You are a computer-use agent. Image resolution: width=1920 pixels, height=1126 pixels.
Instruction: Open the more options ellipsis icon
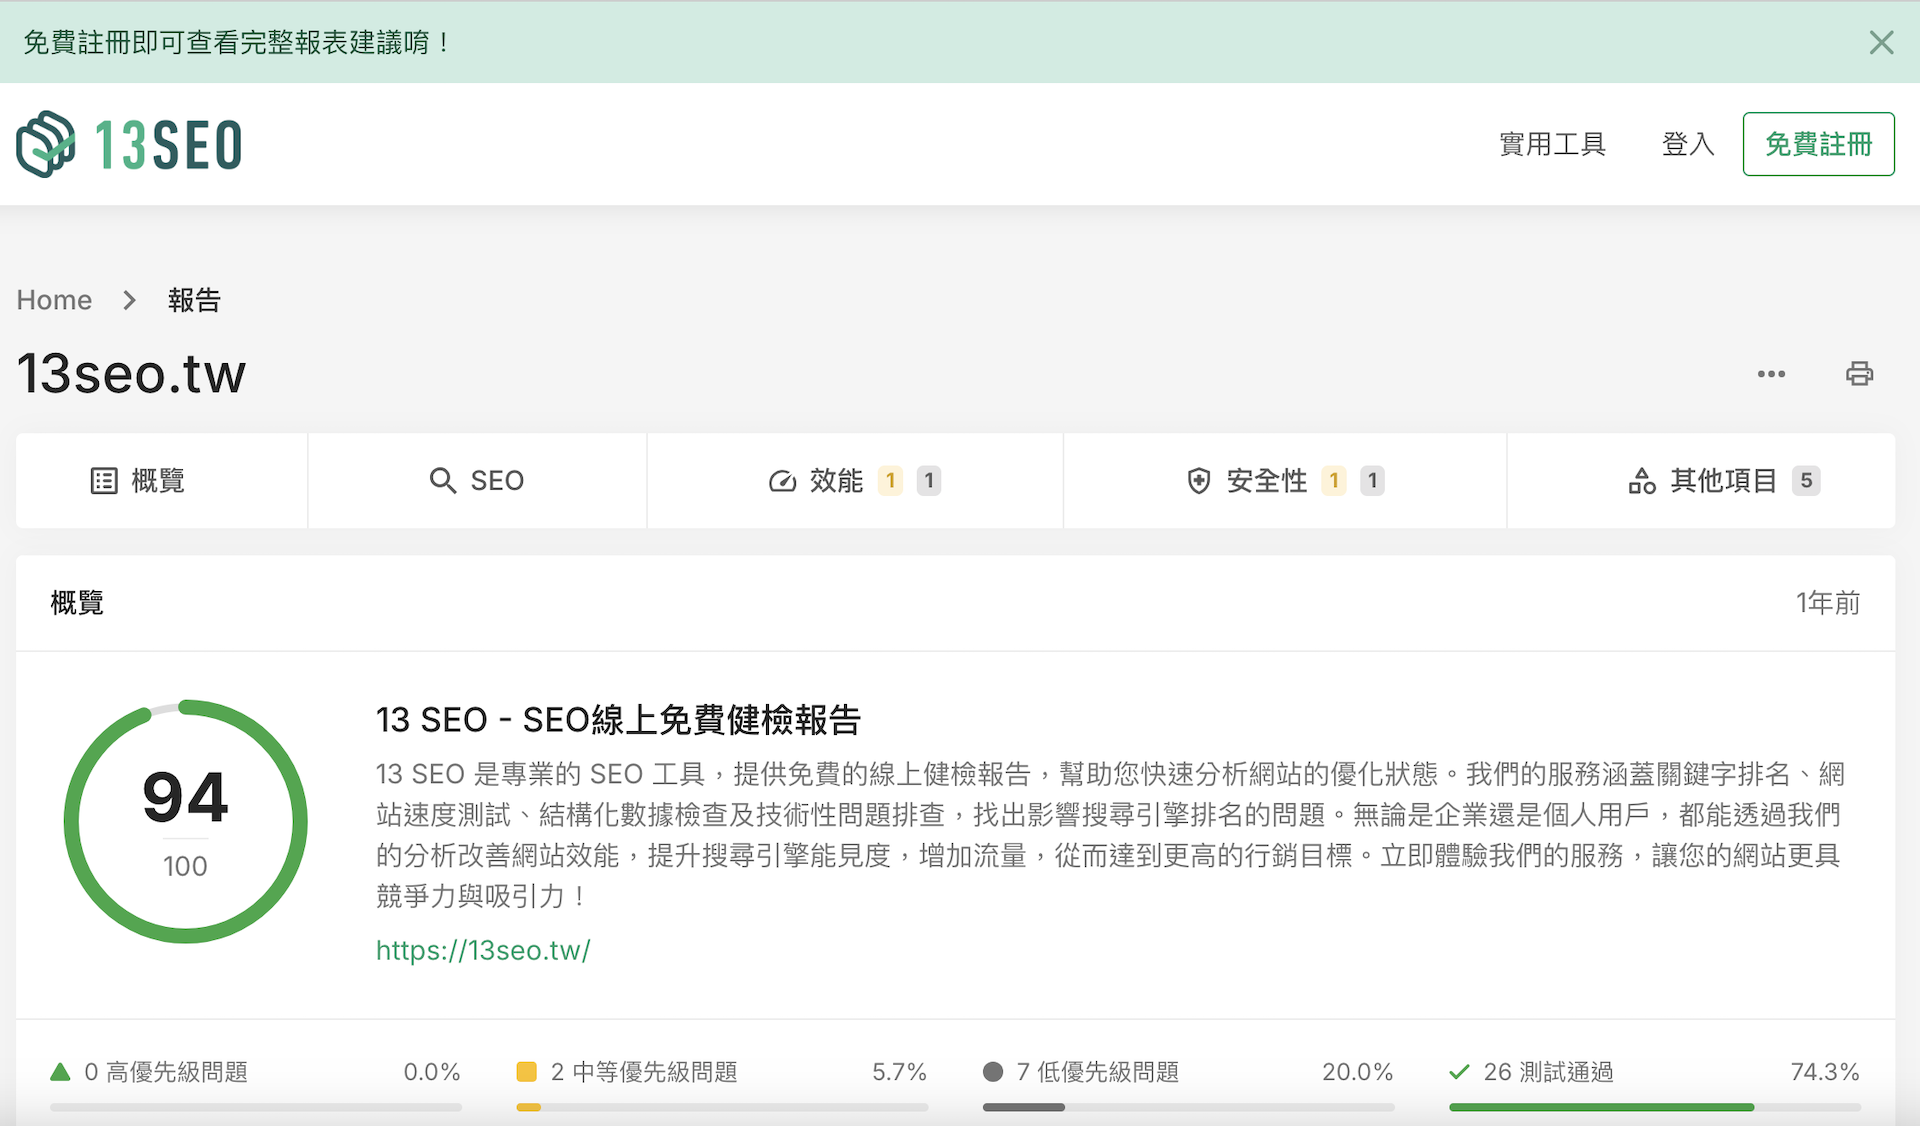1772,374
